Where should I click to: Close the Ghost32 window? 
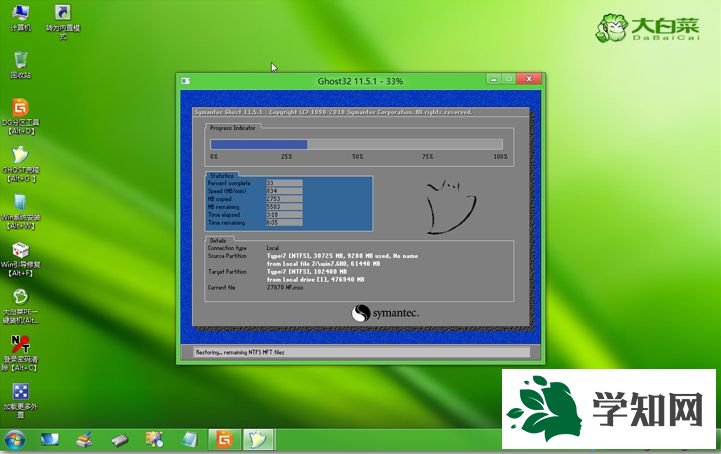[529, 79]
